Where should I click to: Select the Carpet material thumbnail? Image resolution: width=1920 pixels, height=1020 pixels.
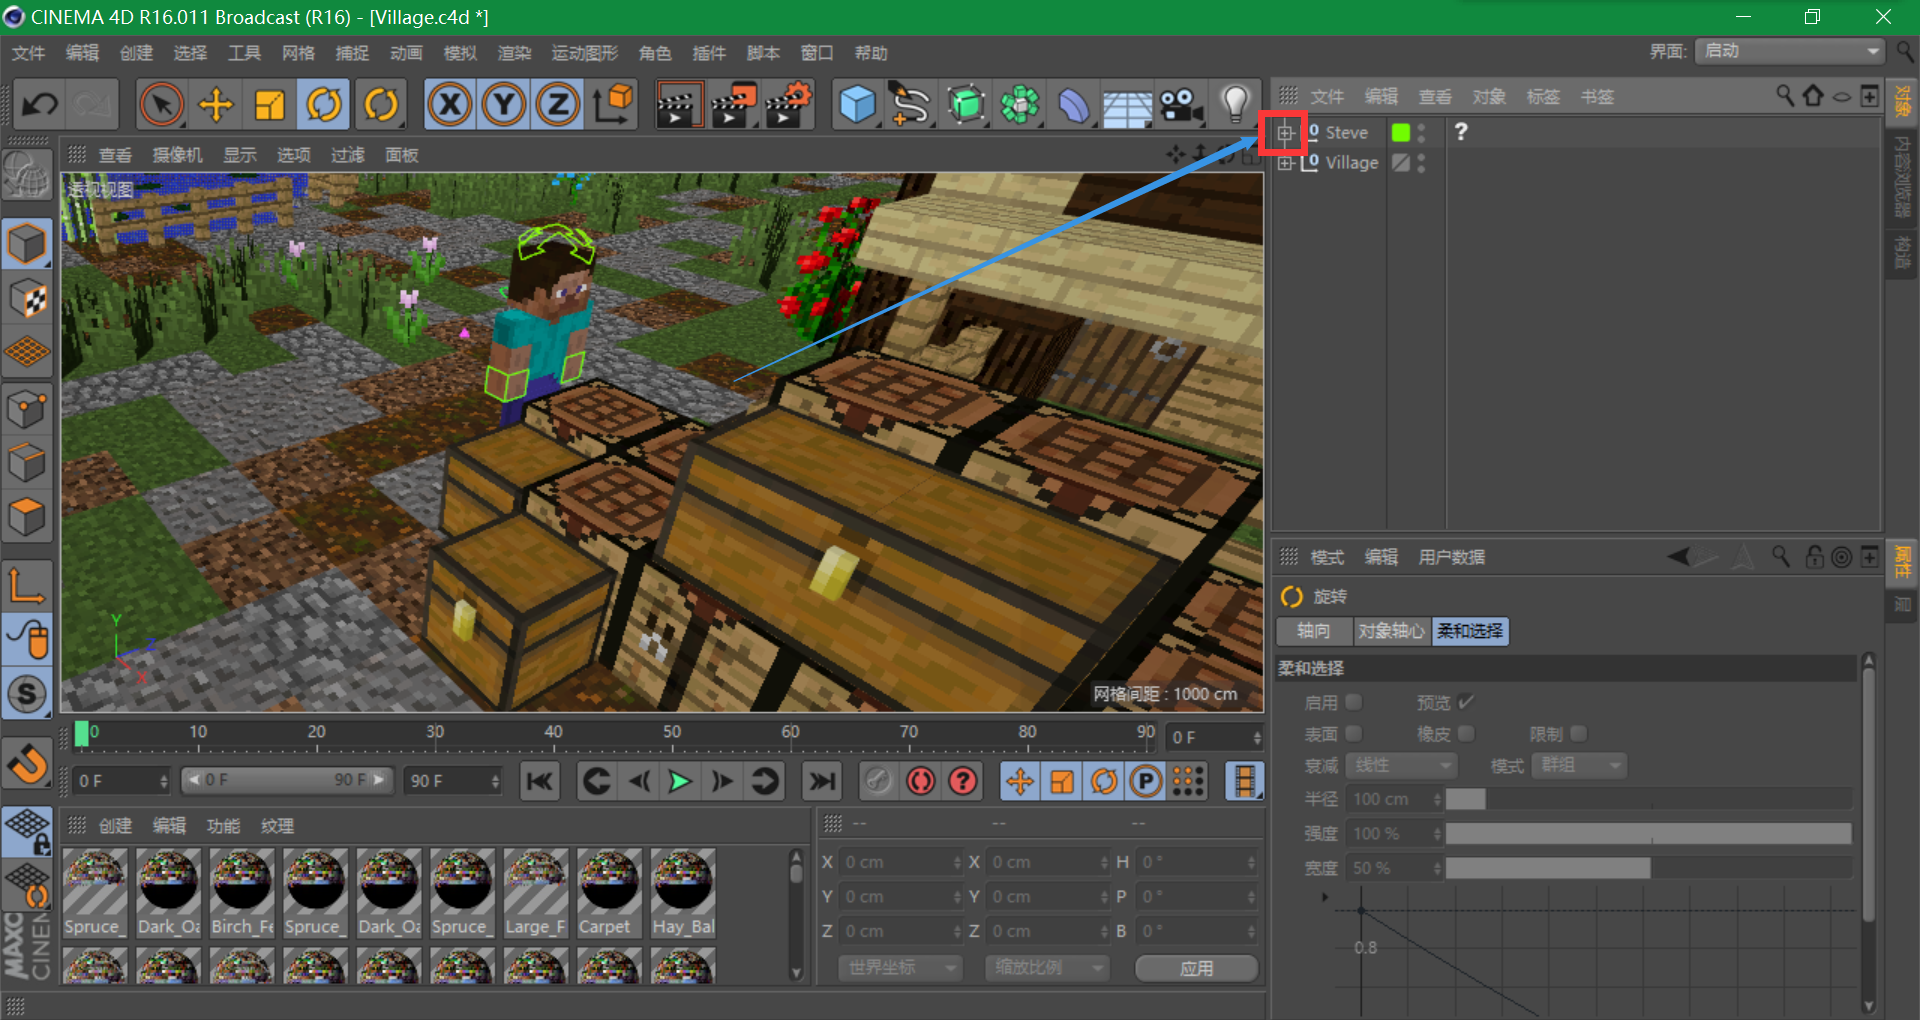point(608,892)
